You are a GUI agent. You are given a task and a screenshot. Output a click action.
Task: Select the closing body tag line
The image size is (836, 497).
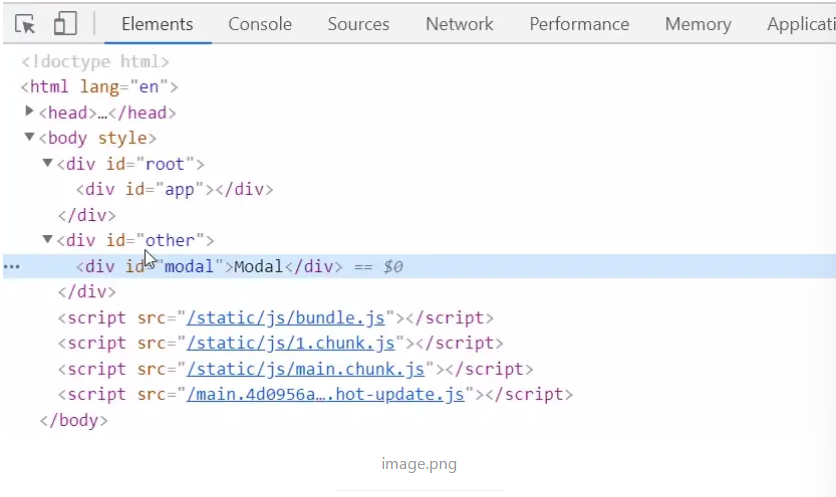73,420
